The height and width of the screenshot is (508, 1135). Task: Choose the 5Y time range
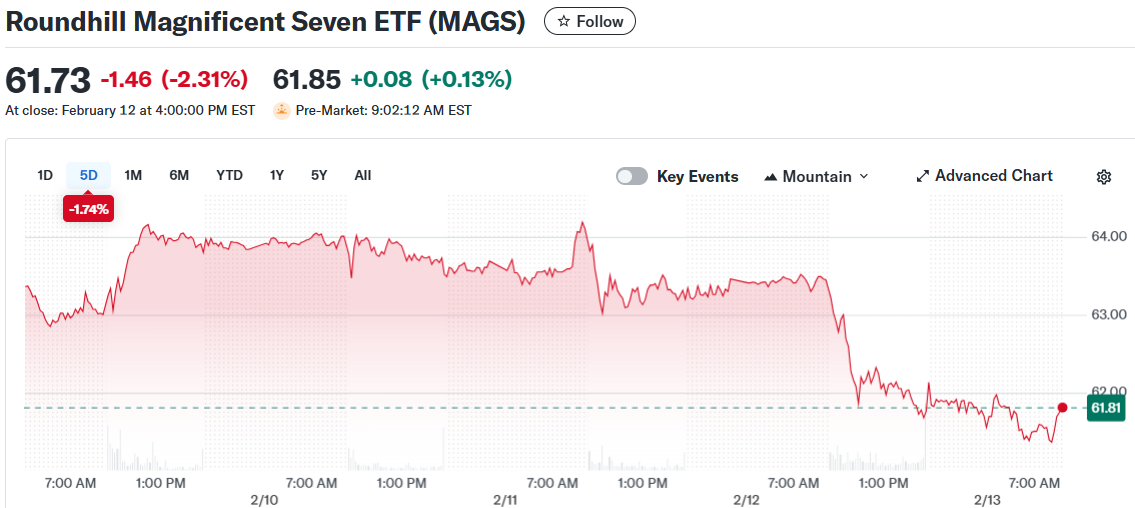319,175
